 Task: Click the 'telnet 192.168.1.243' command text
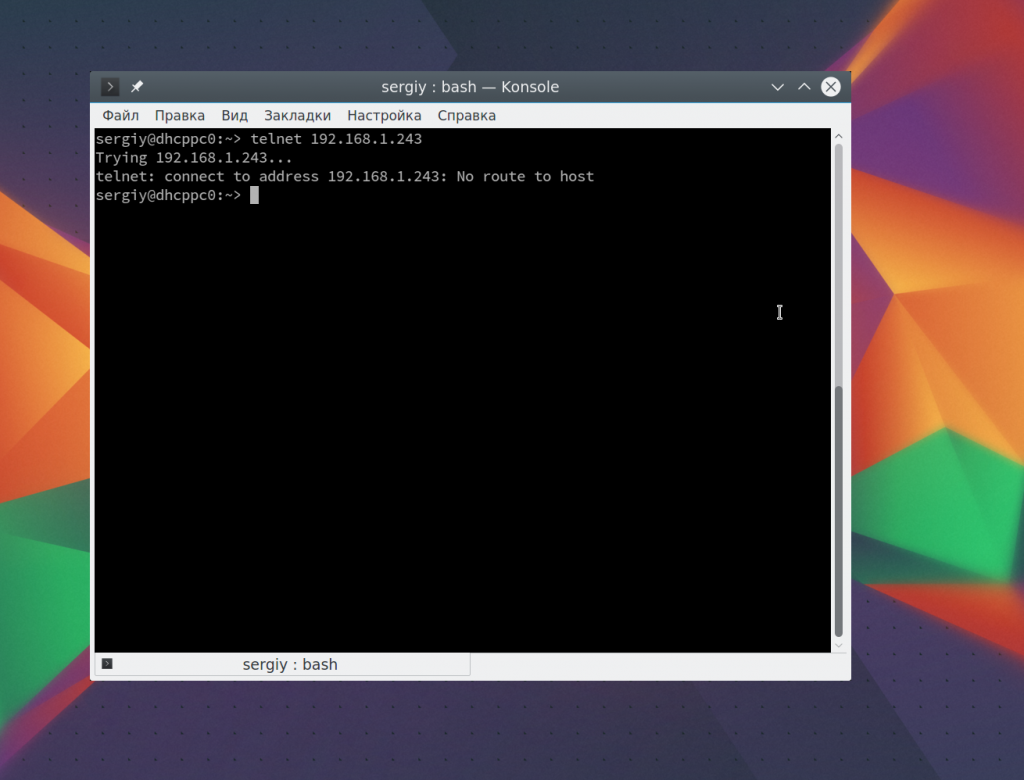[x=336, y=139]
